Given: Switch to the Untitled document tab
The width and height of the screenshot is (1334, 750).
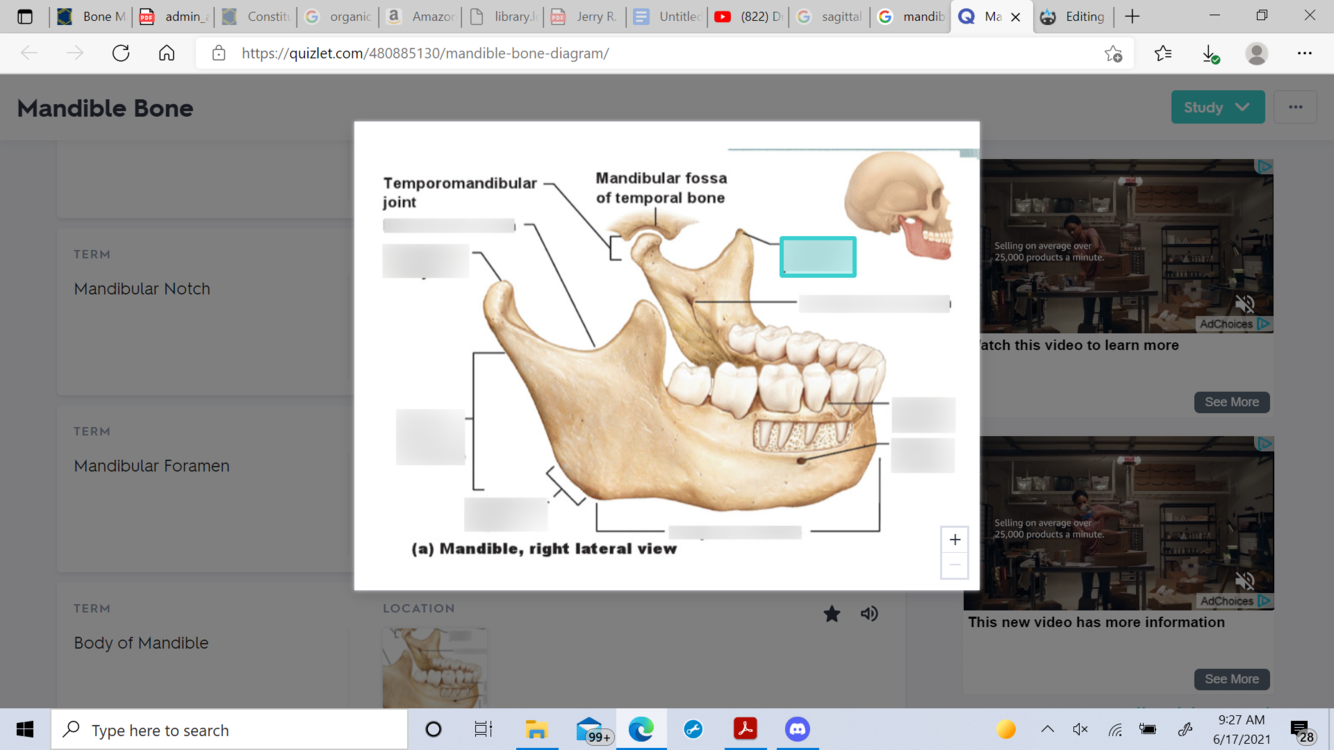Looking at the screenshot, I should (x=666, y=16).
